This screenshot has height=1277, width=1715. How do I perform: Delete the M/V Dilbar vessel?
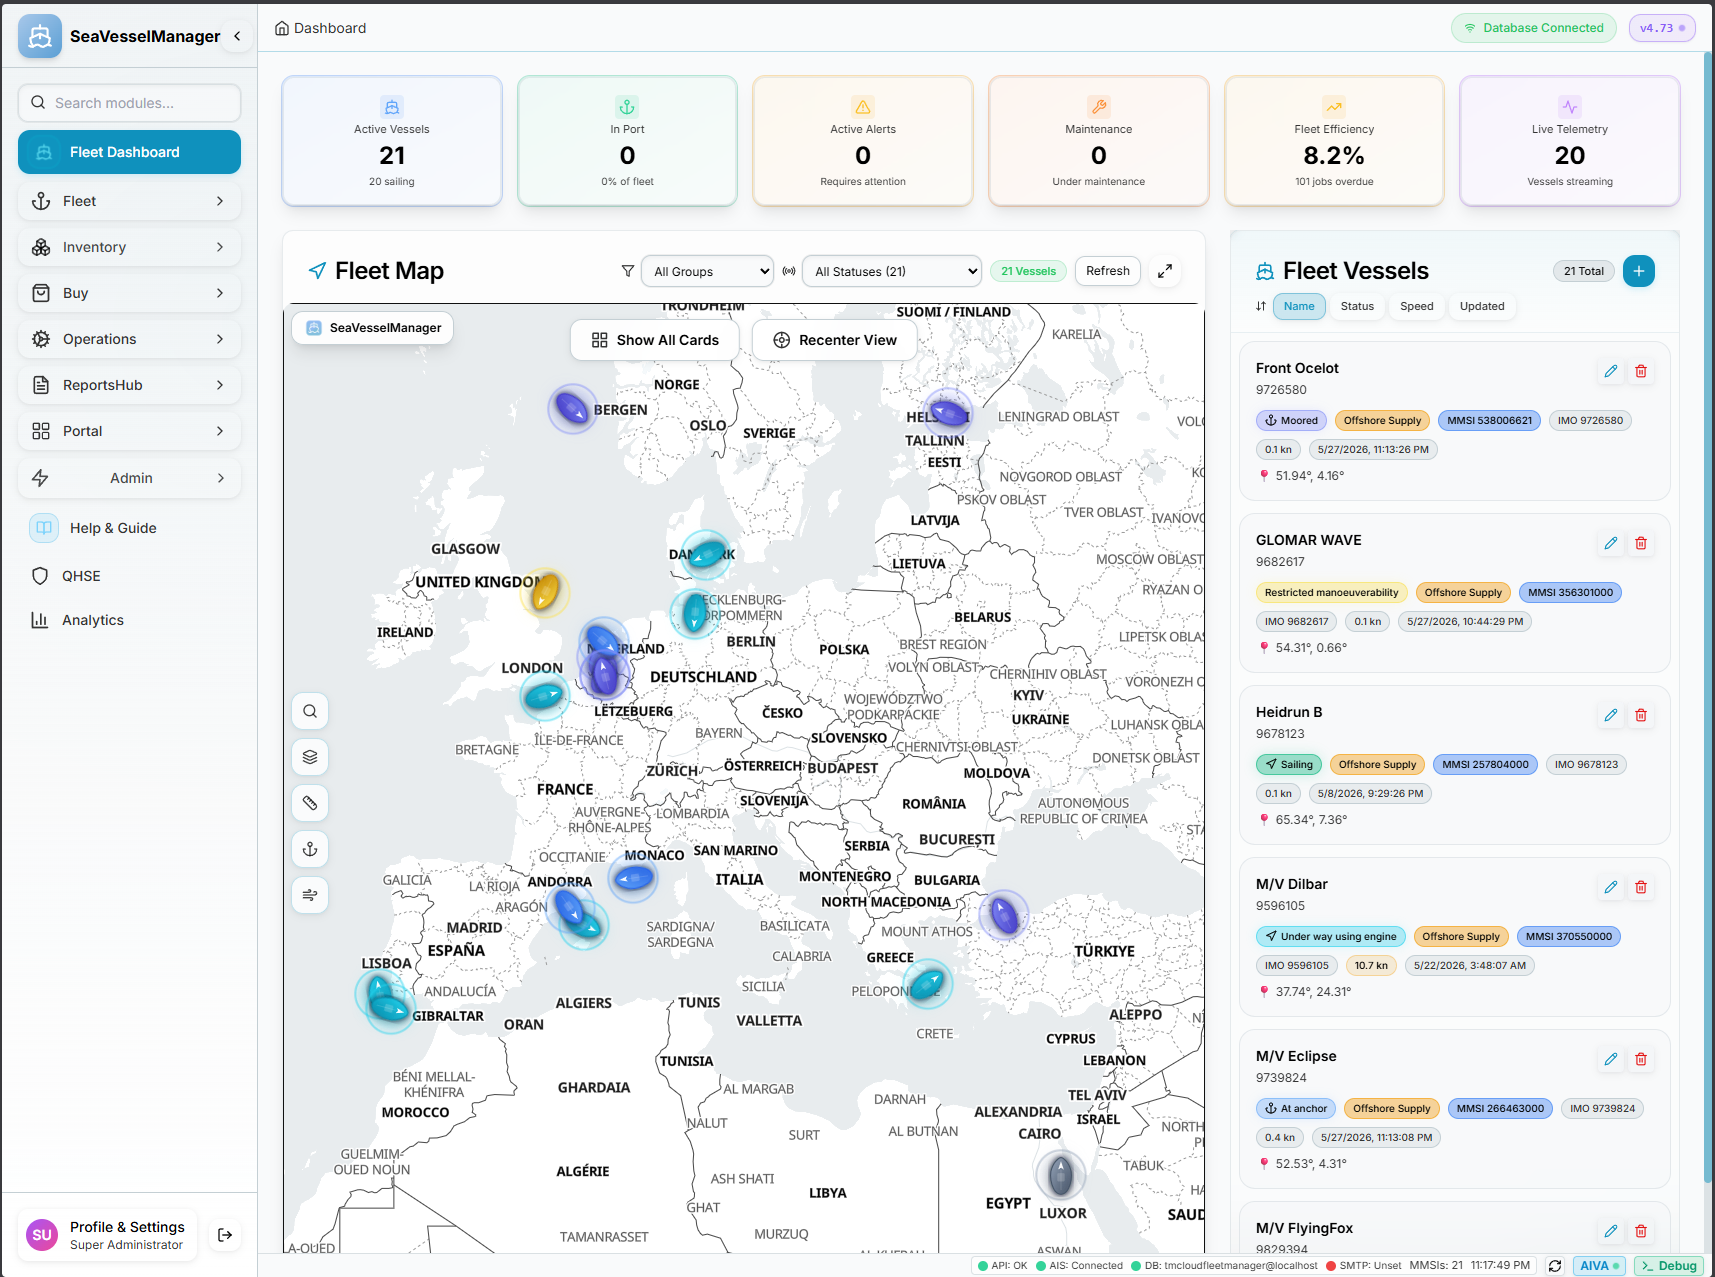click(x=1641, y=887)
